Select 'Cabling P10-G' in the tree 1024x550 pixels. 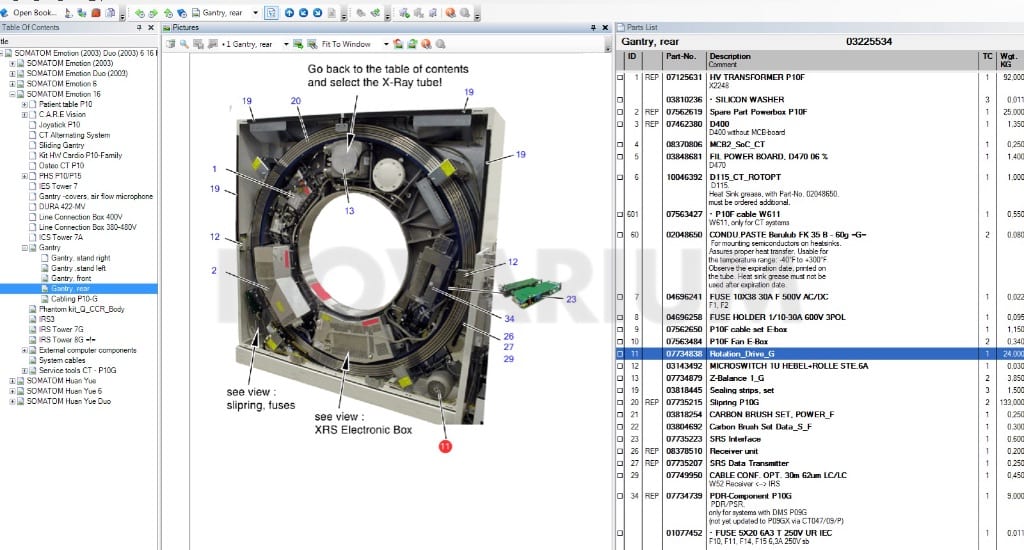[74, 299]
